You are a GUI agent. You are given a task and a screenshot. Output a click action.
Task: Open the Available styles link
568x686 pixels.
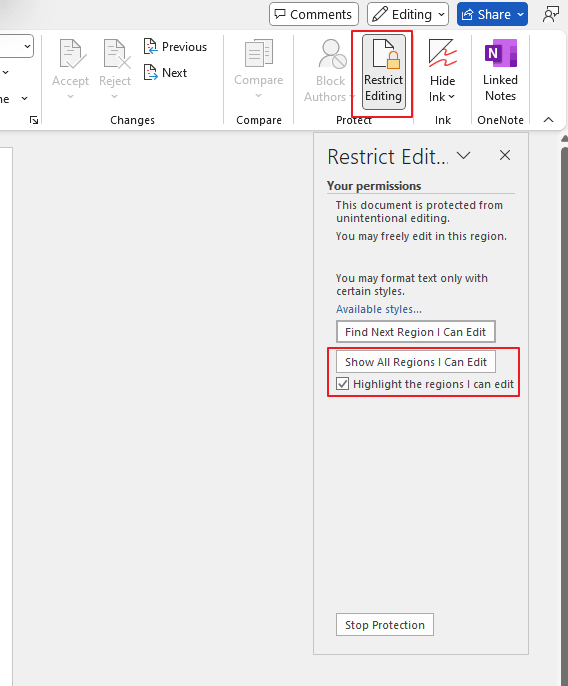coord(379,309)
